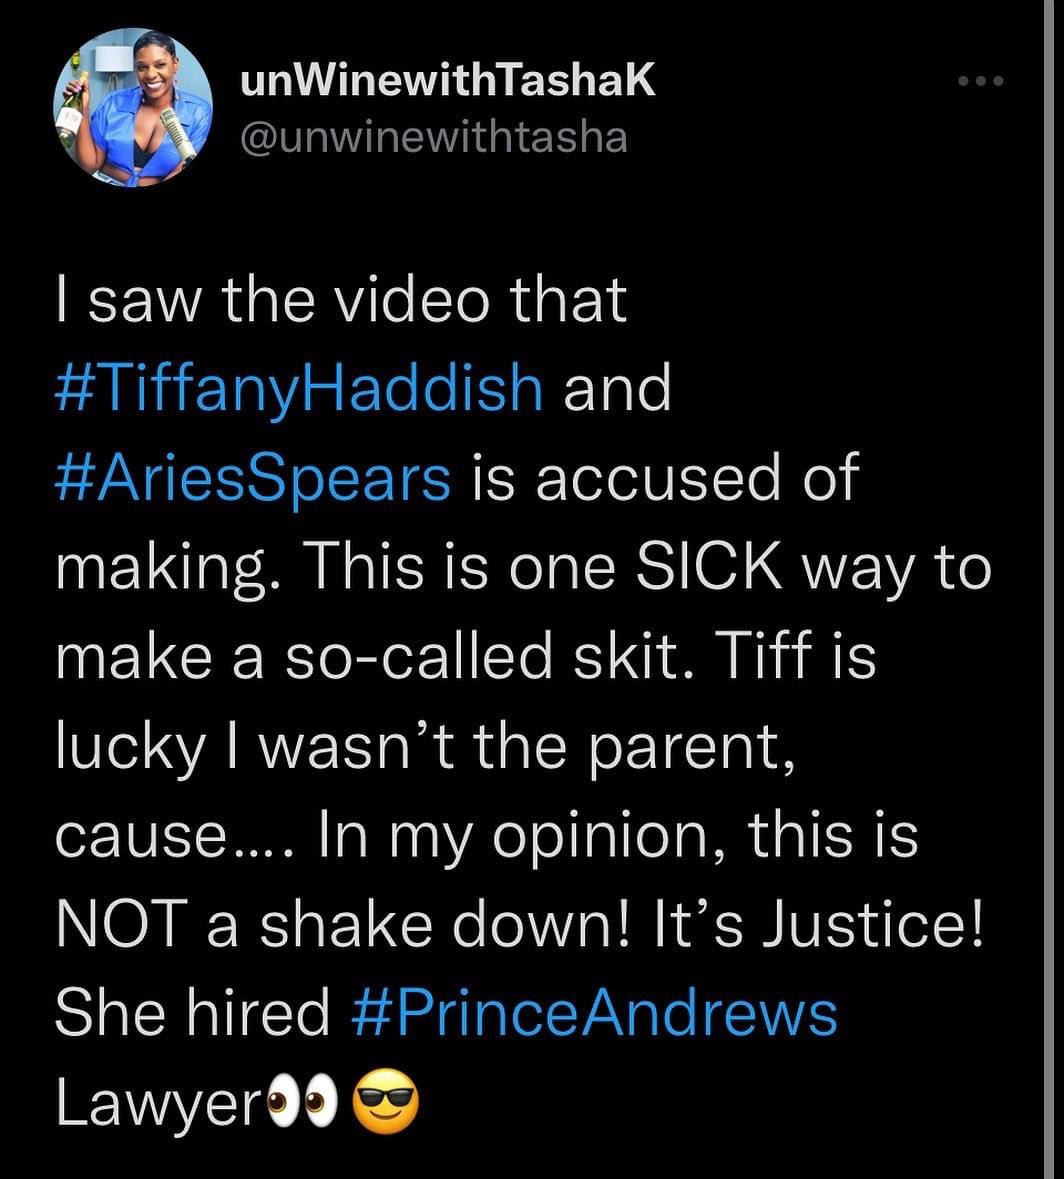
Task: Open the #TiffanyHaddish hashtag
Action: (299, 389)
